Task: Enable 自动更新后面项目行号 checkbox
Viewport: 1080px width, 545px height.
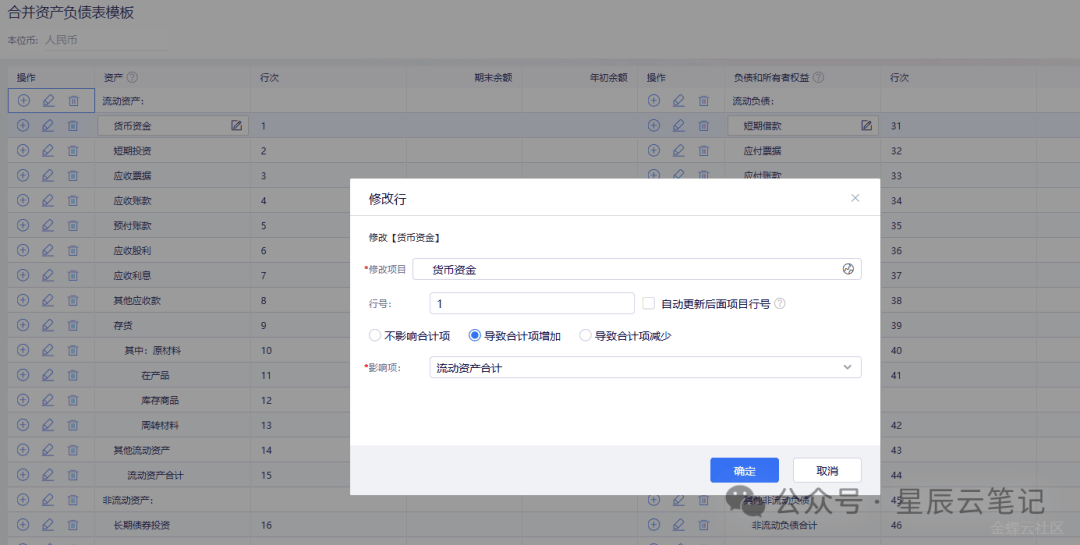Action: 649,303
